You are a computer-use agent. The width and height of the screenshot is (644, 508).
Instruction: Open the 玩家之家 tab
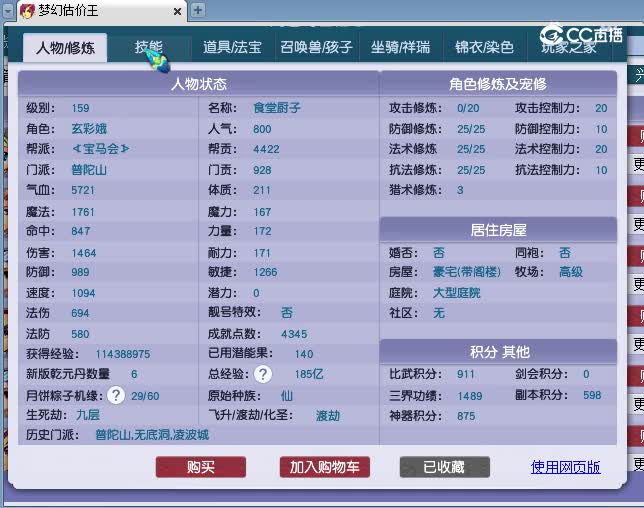[569, 47]
